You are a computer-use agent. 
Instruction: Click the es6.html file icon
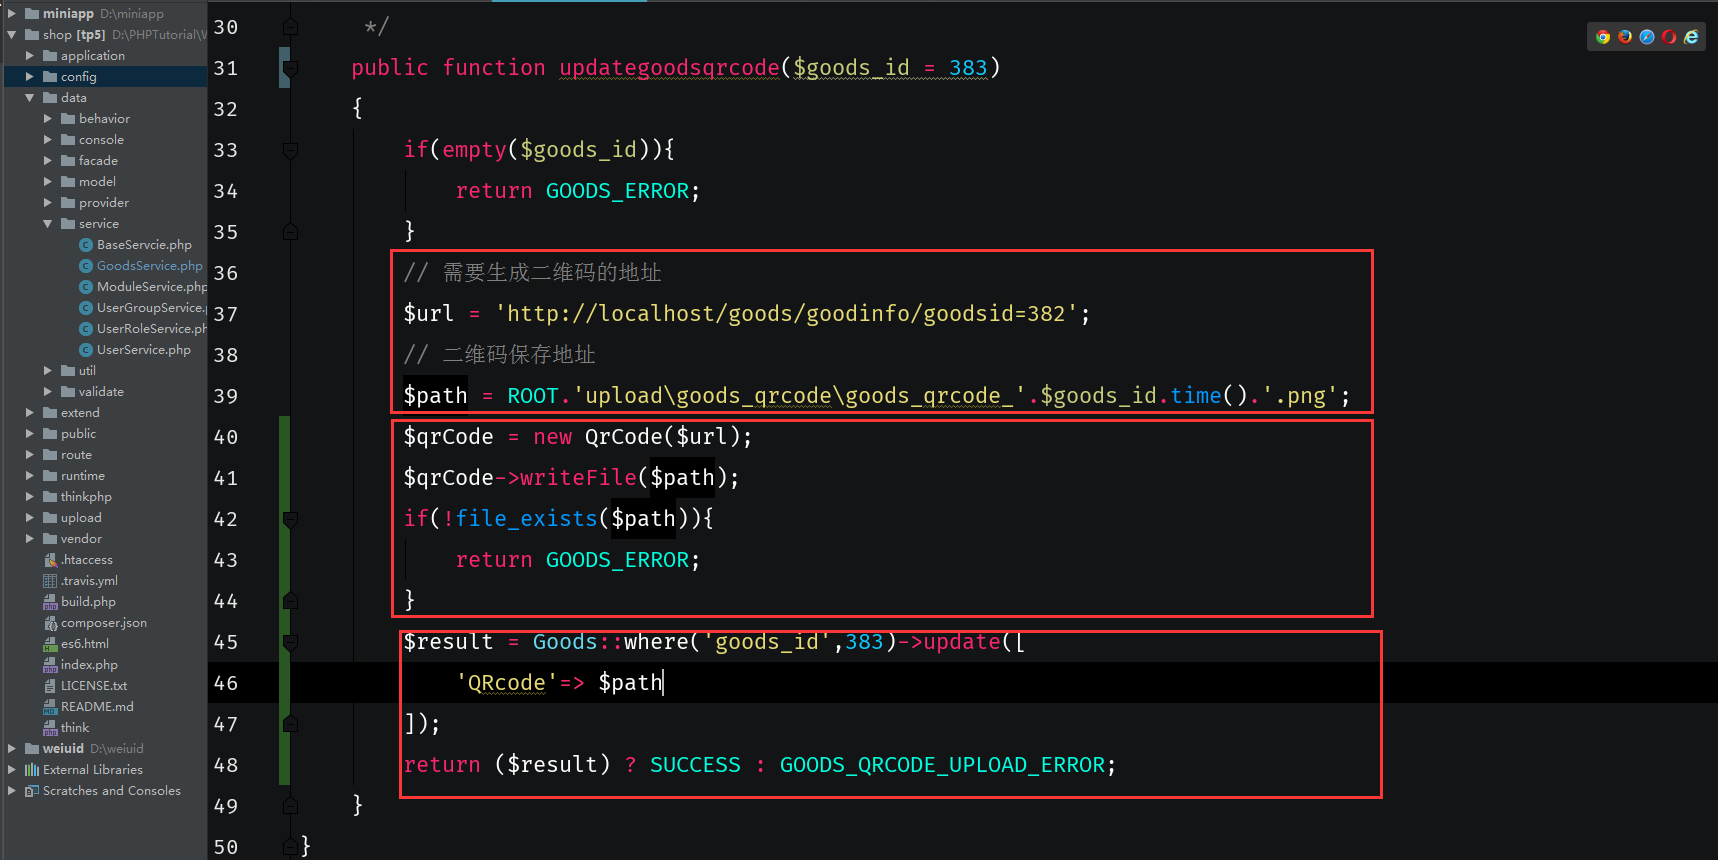tap(50, 644)
